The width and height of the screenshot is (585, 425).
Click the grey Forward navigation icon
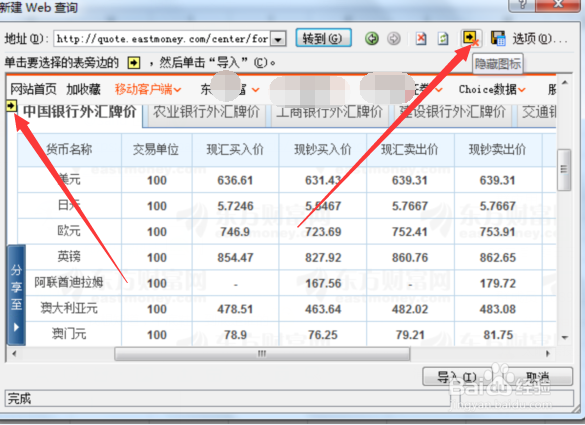394,38
